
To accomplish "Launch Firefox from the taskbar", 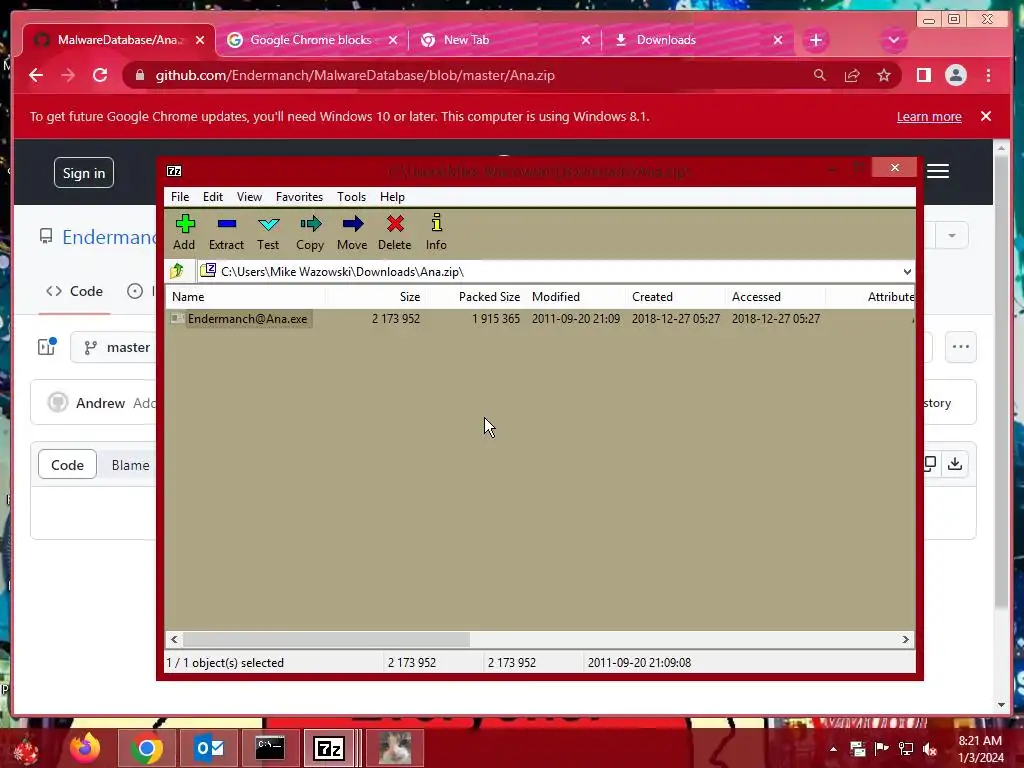I will [85, 748].
